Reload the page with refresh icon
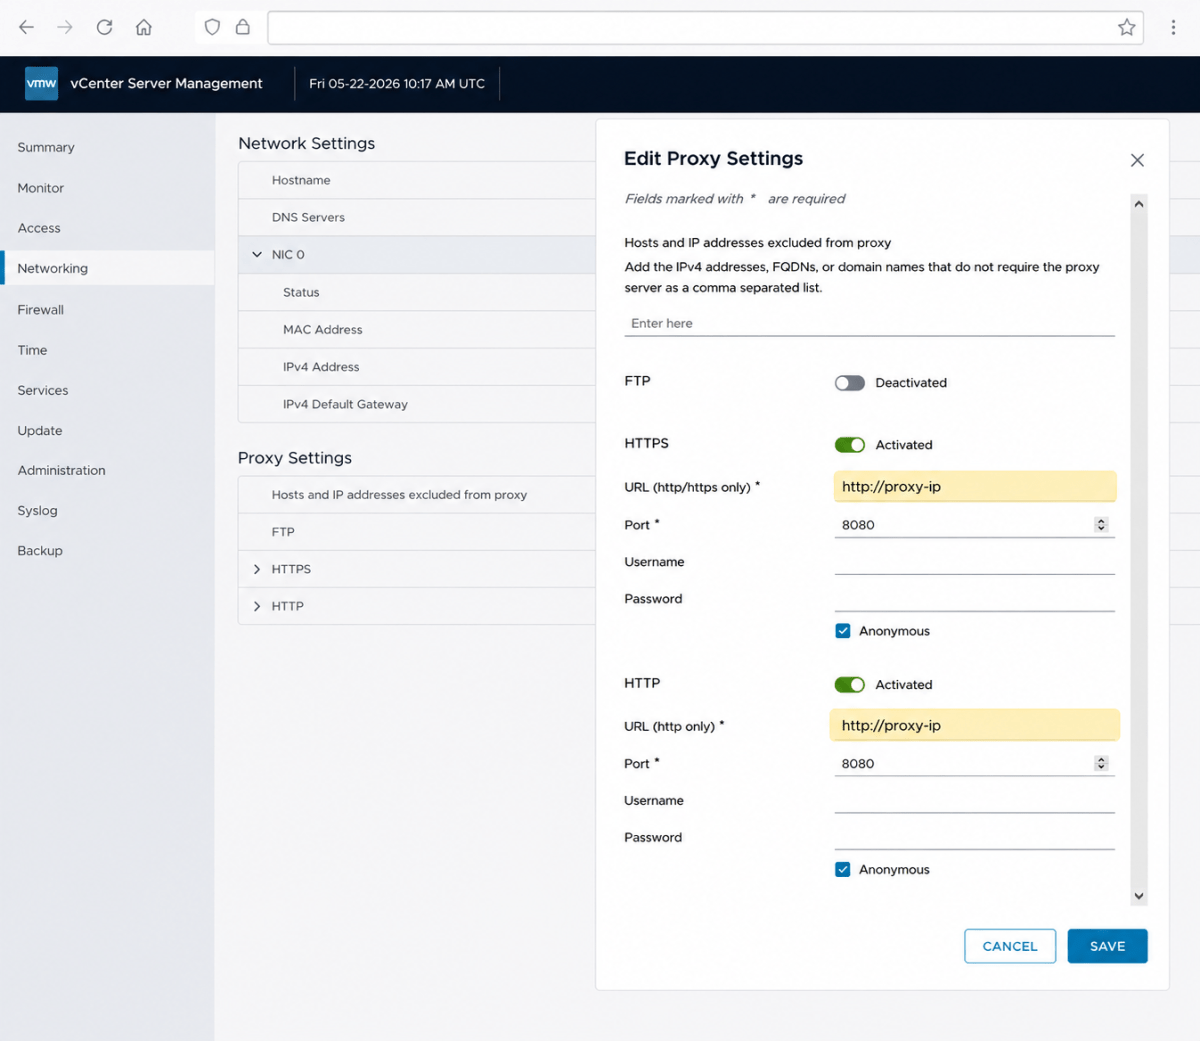Screen dimensions: 1200x1041 [104, 27]
